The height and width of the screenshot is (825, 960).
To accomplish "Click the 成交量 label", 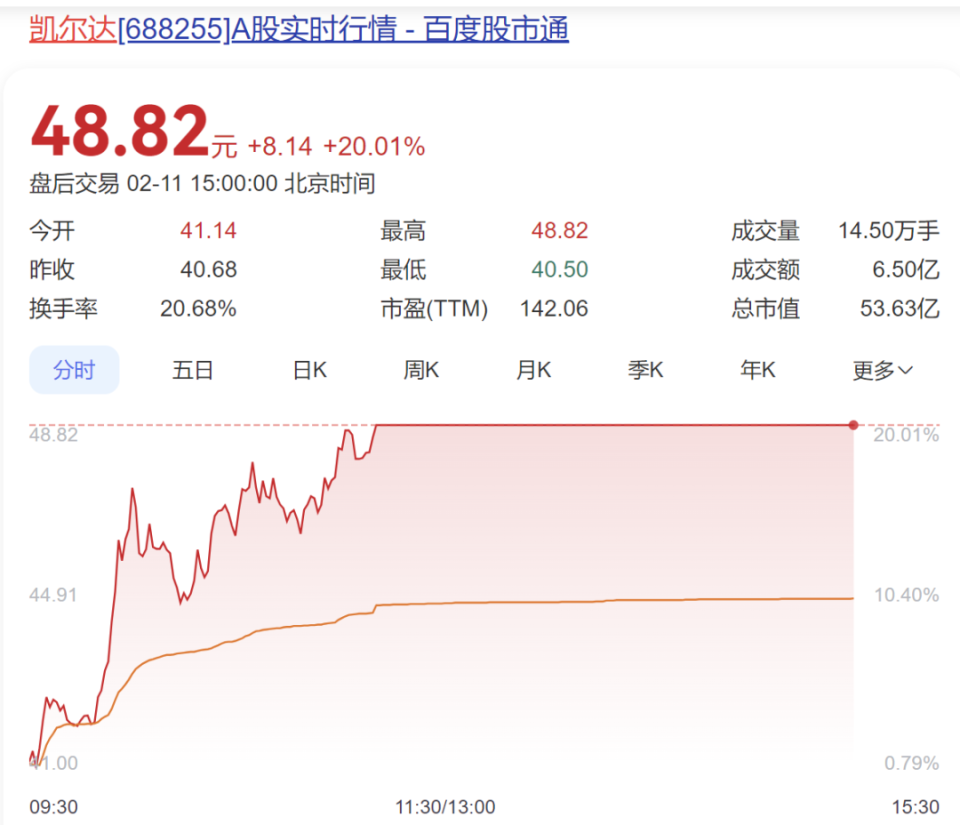I will coord(765,231).
